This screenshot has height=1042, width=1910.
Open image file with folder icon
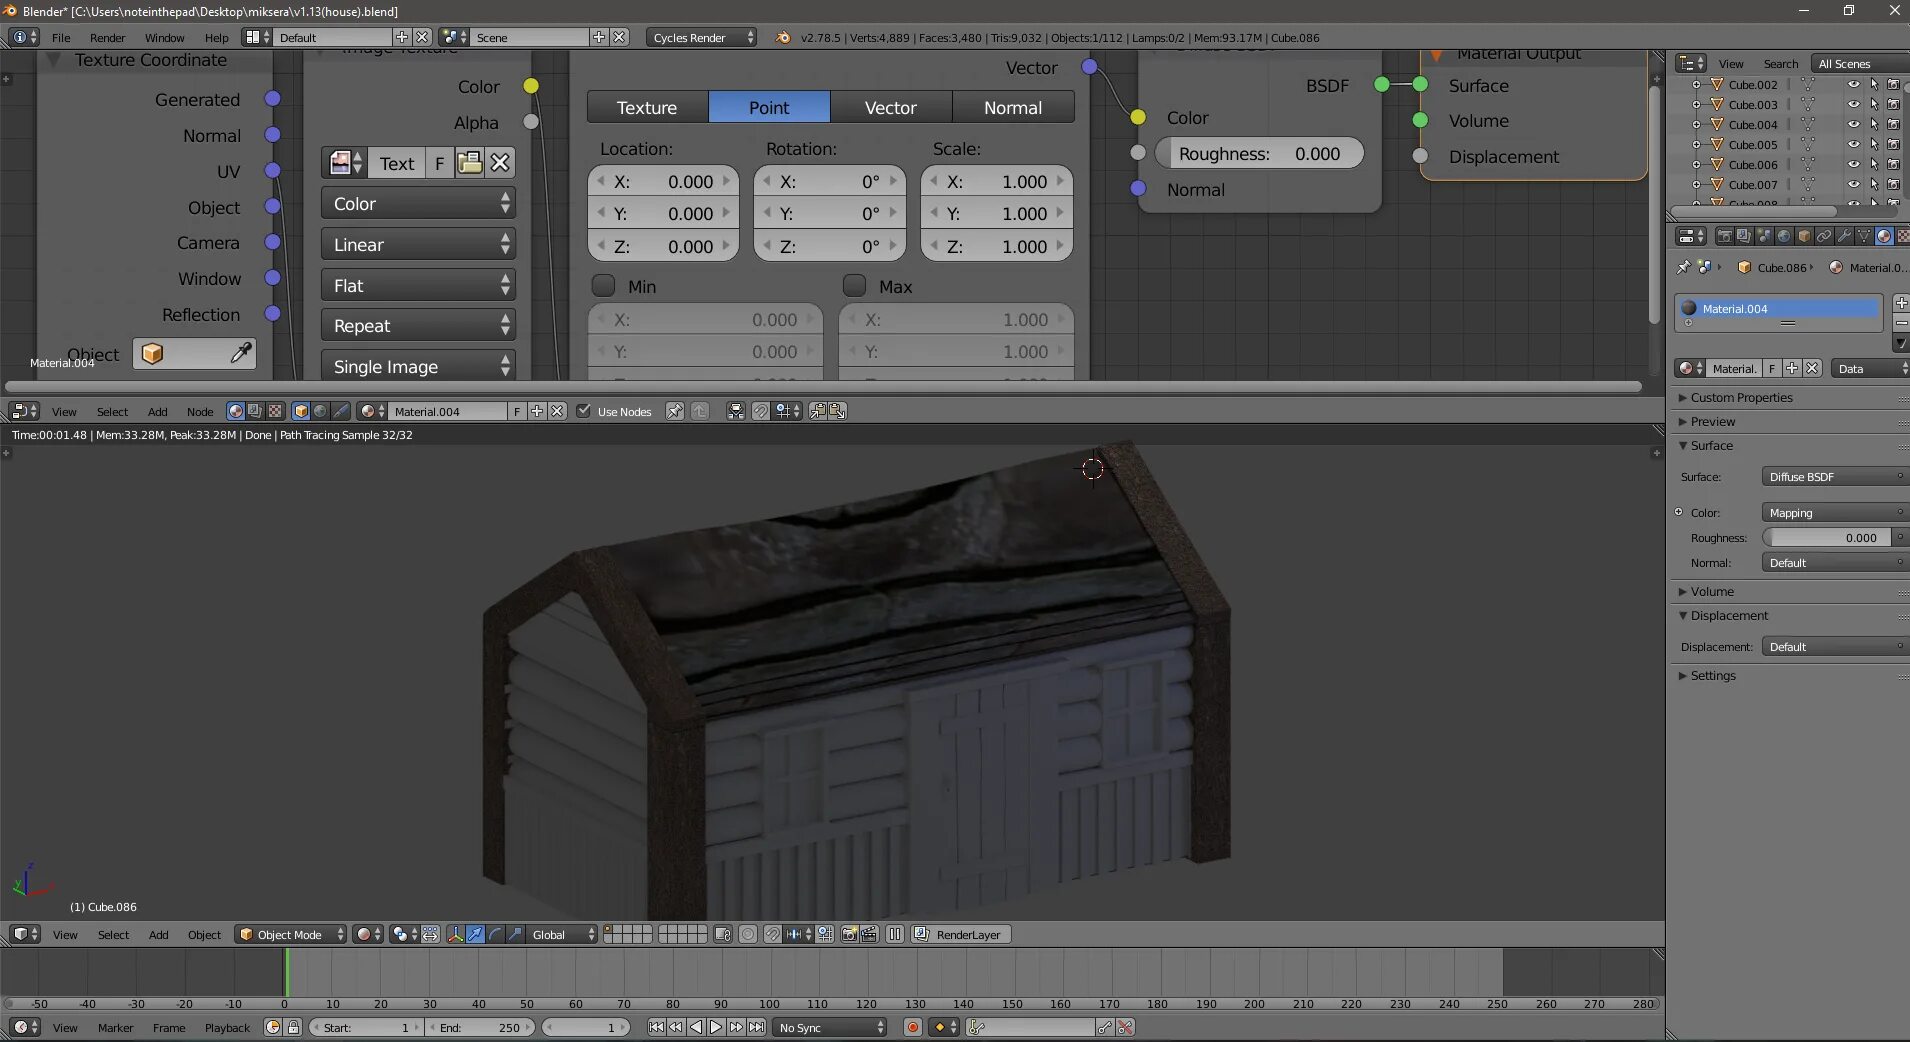coord(469,163)
